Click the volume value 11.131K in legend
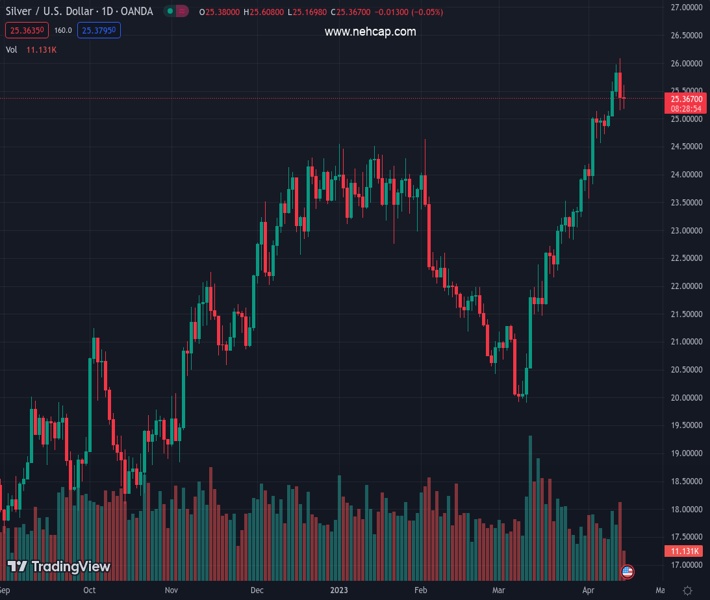Image resolution: width=710 pixels, height=600 pixels. pyautogui.click(x=41, y=50)
